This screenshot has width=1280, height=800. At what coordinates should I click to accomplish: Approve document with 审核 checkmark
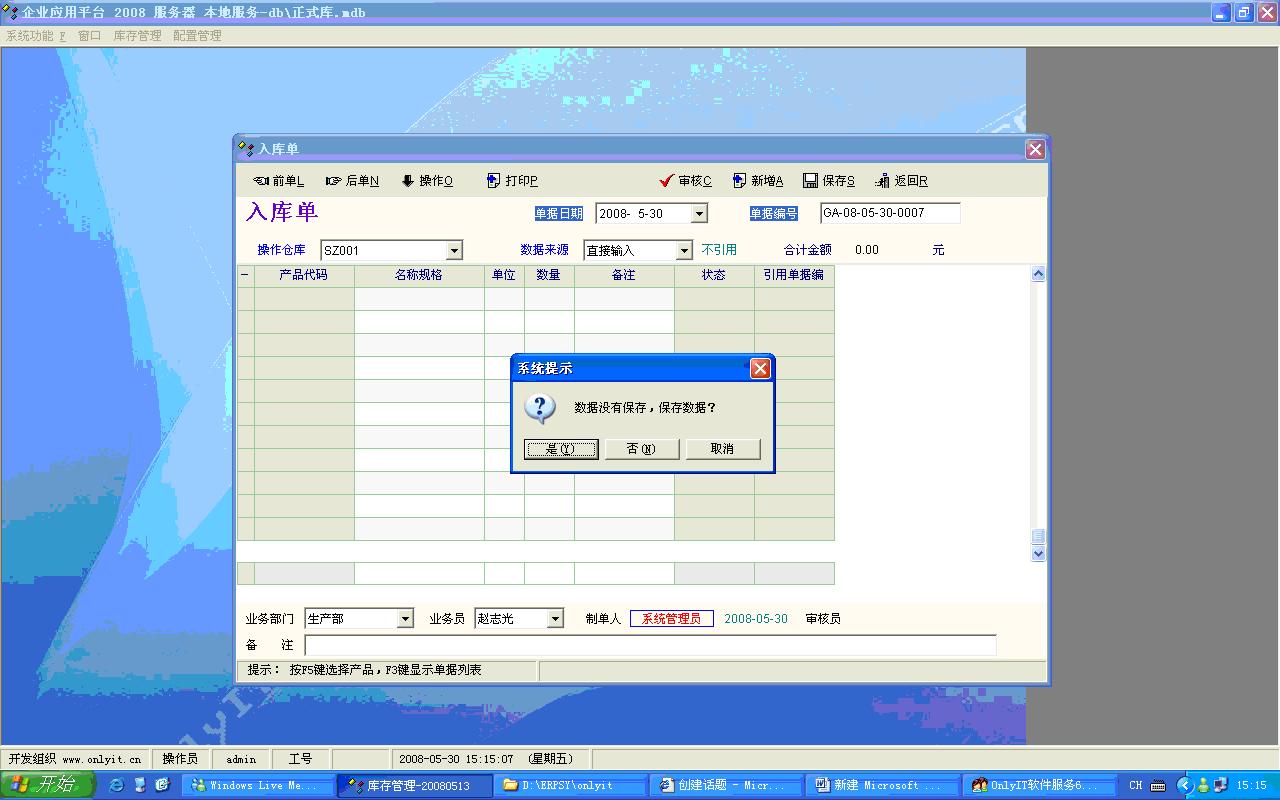[667, 181]
